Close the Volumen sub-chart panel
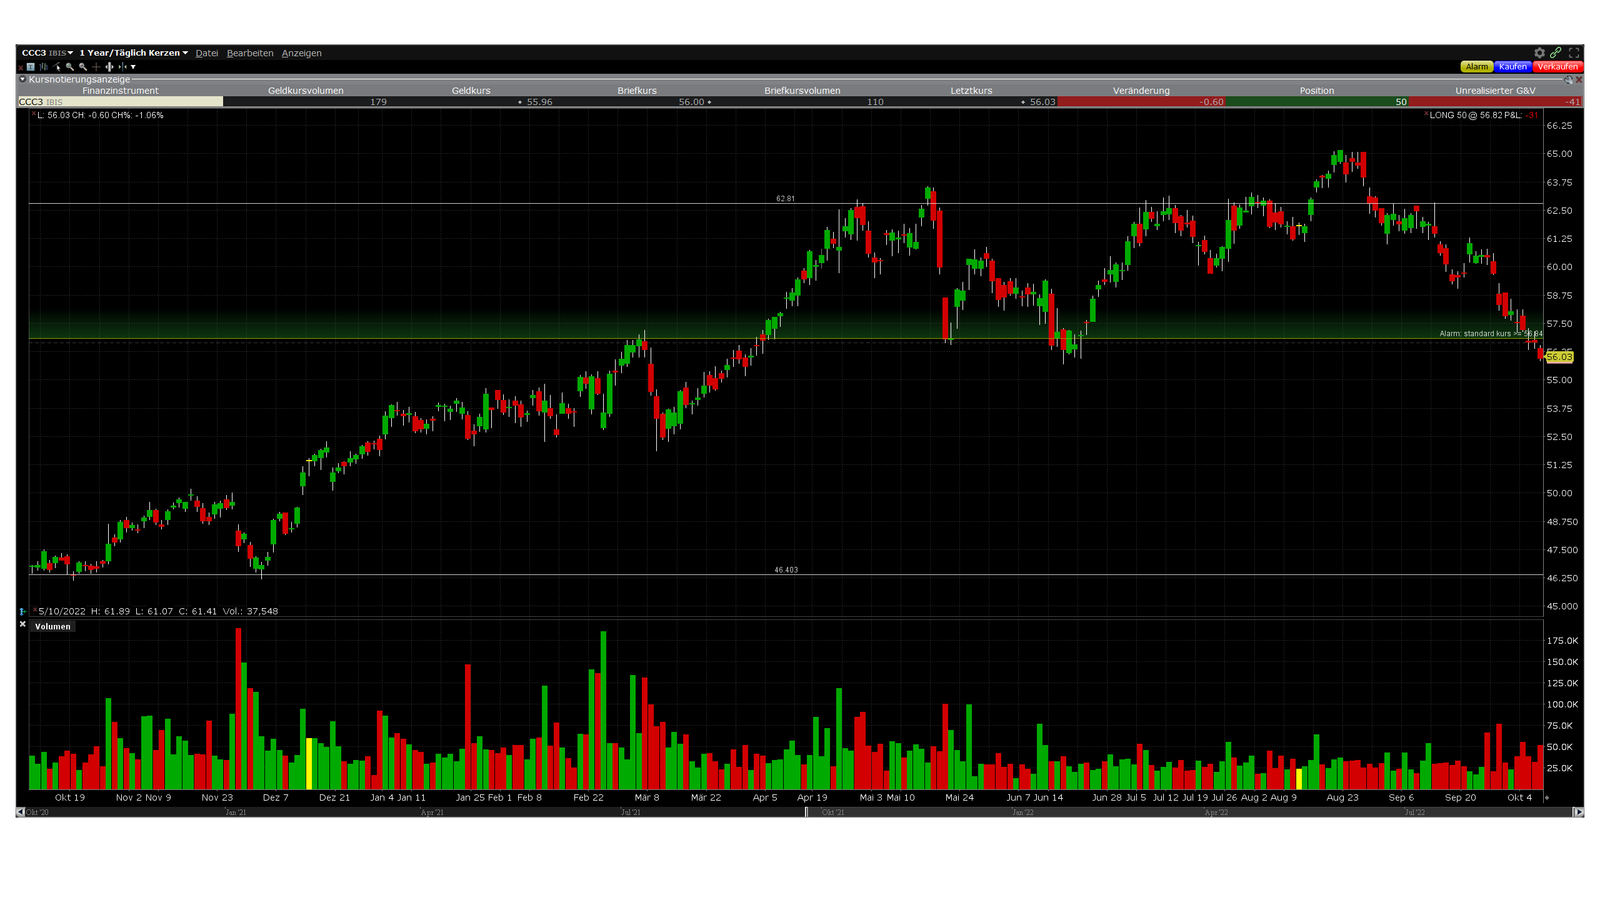This screenshot has width=1600, height=900. click(22, 625)
